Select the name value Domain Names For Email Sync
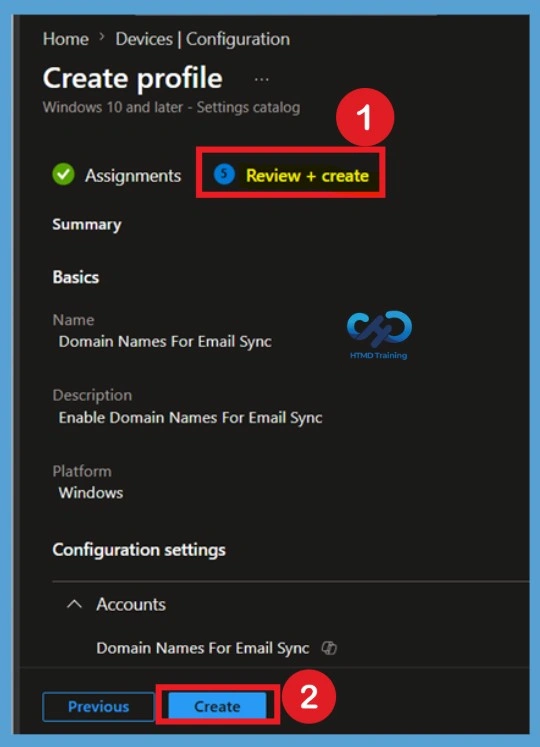 165,342
